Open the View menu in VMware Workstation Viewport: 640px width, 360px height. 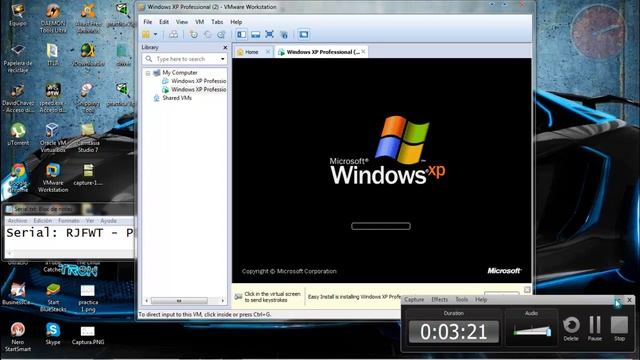point(182,22)
